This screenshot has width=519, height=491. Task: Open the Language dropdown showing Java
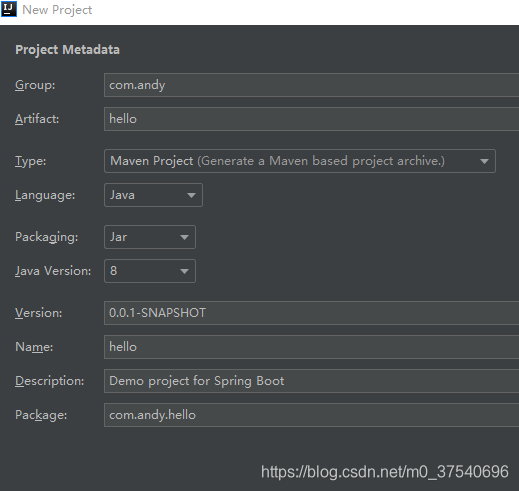click(153, 195)
